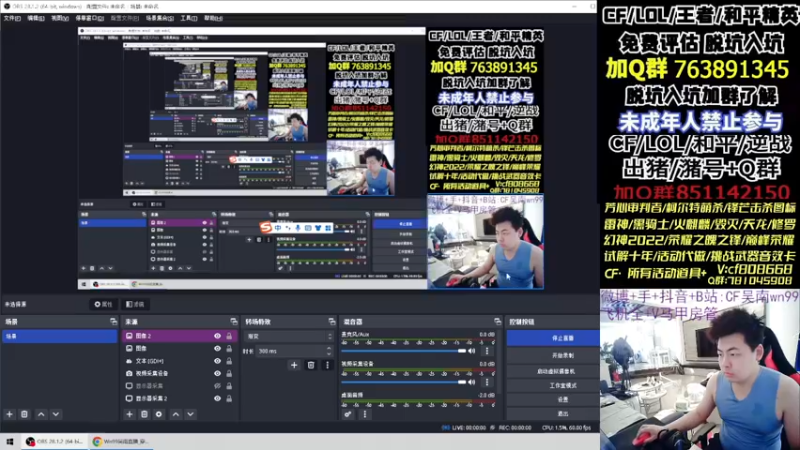
Task: Add a new scene with the plus icon
Action: 9,414
